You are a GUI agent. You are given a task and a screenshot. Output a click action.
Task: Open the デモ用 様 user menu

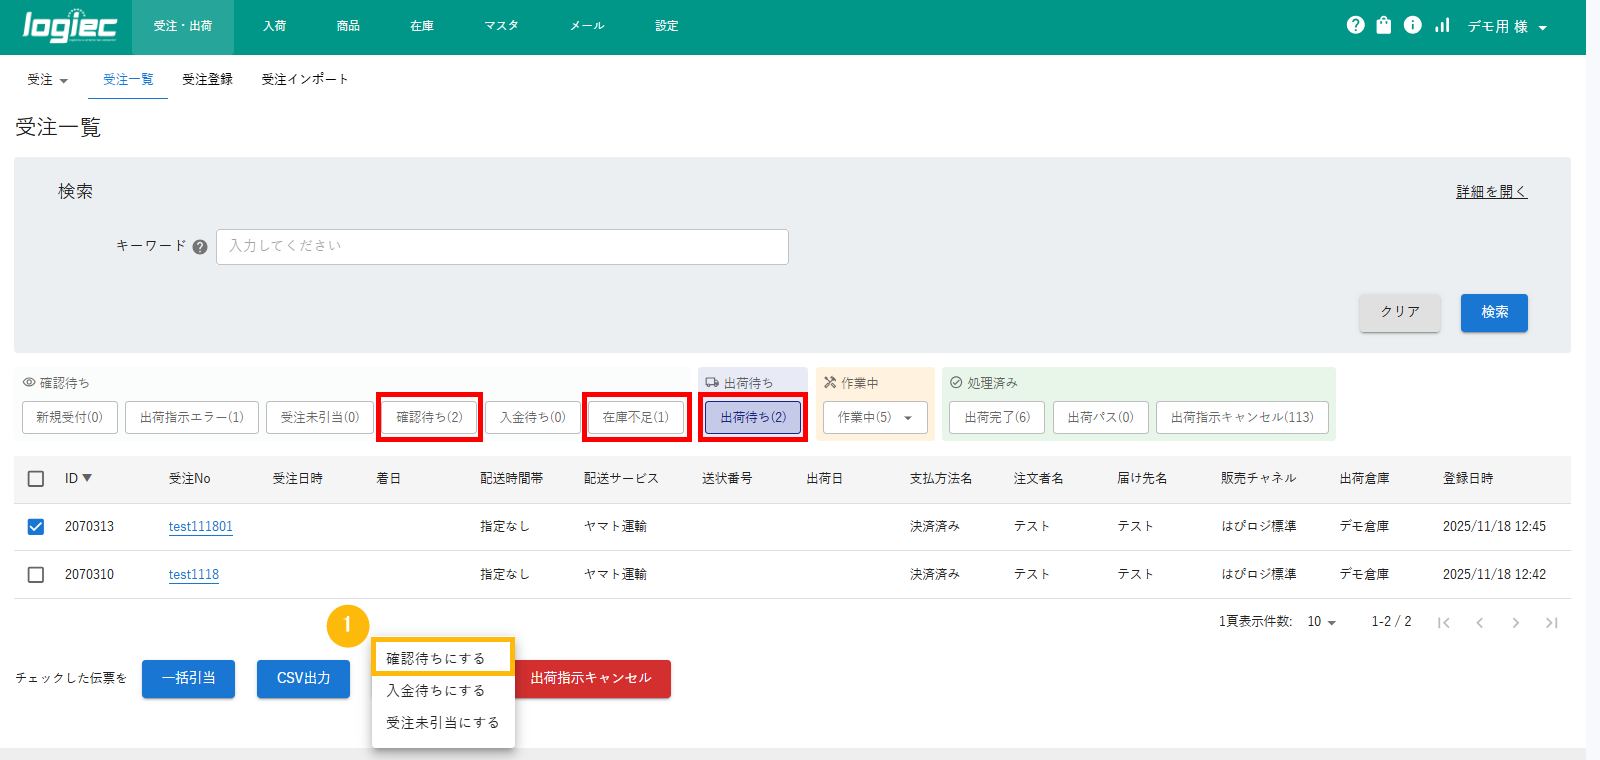coord(1507,27)
